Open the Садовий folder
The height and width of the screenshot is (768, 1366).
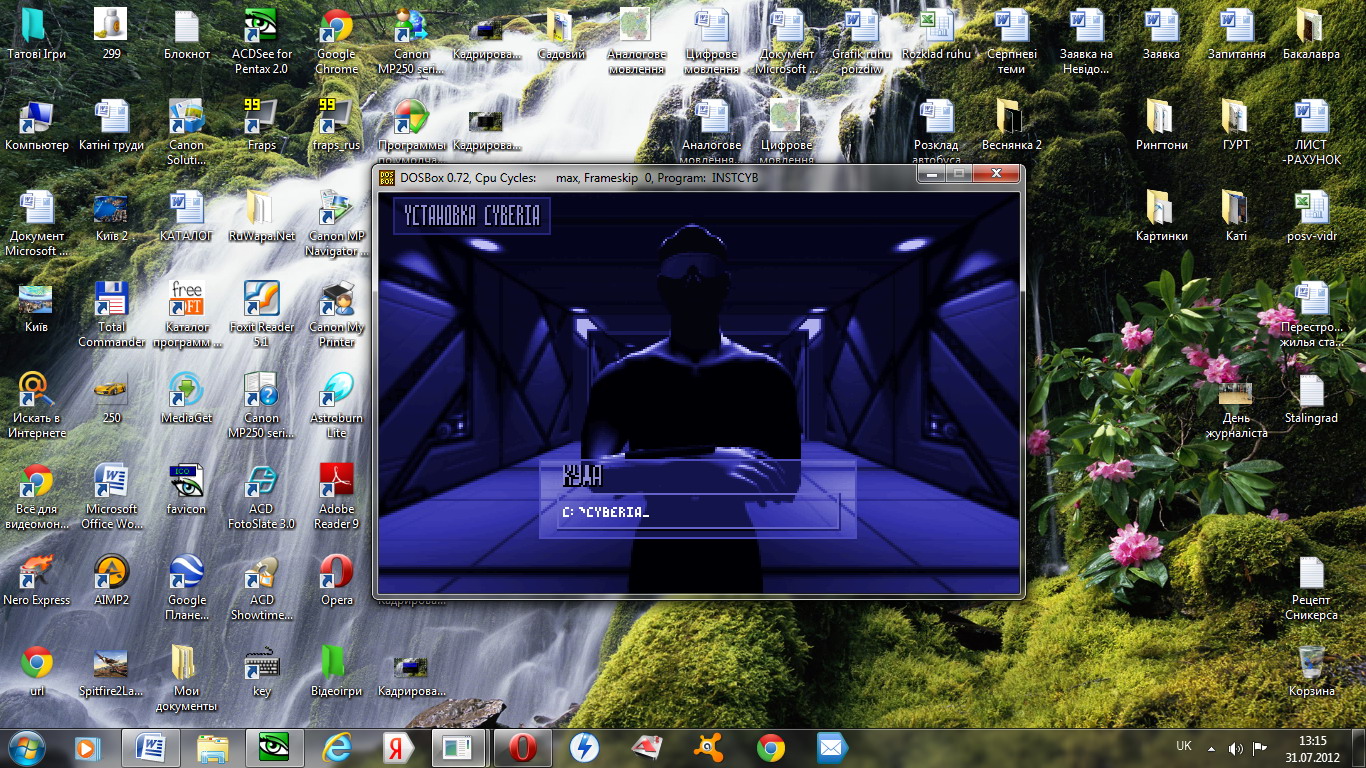click(x=561, y=34)
